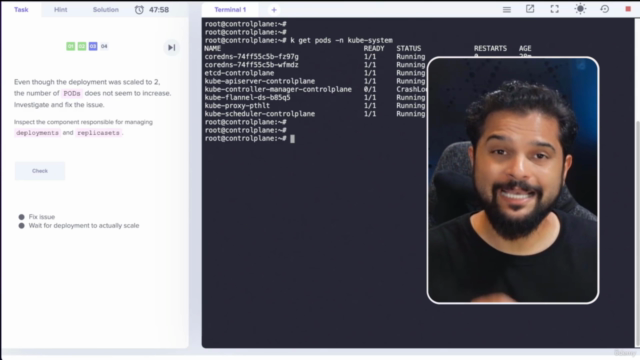Click 'Wait for deployment to actually scale'
The image size is (640, 360).
point(84,225)
